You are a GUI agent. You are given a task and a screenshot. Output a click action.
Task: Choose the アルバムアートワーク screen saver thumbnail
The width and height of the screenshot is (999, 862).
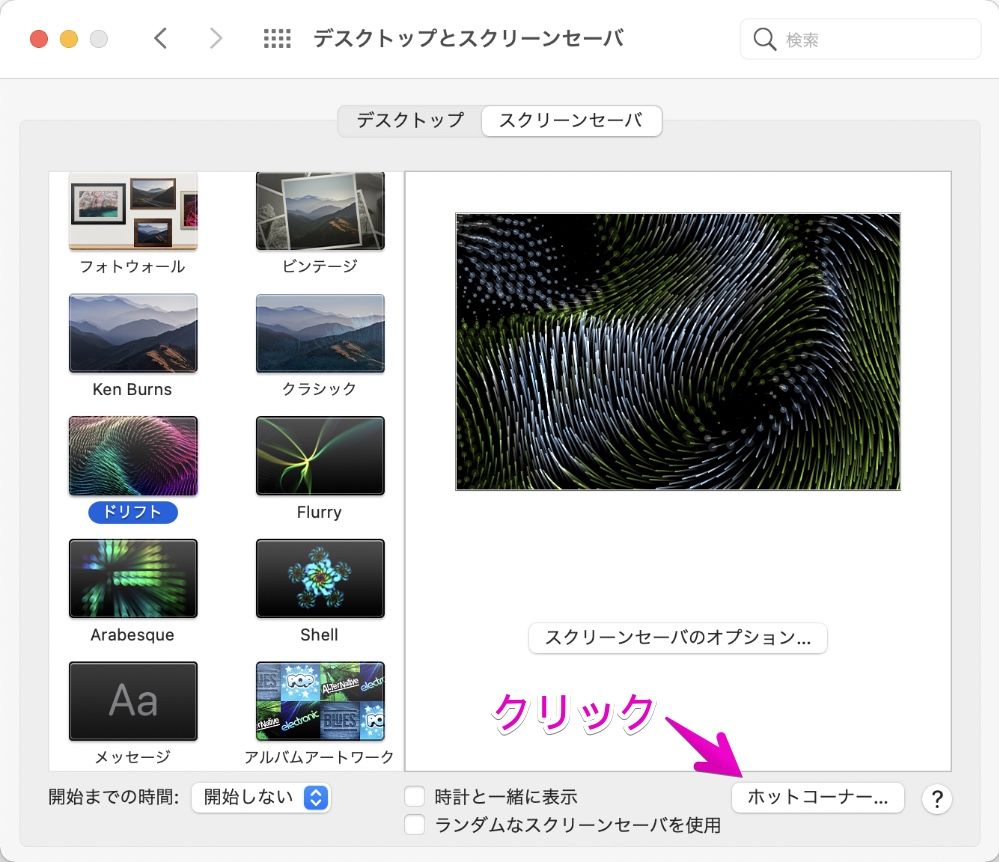[320, 701]
